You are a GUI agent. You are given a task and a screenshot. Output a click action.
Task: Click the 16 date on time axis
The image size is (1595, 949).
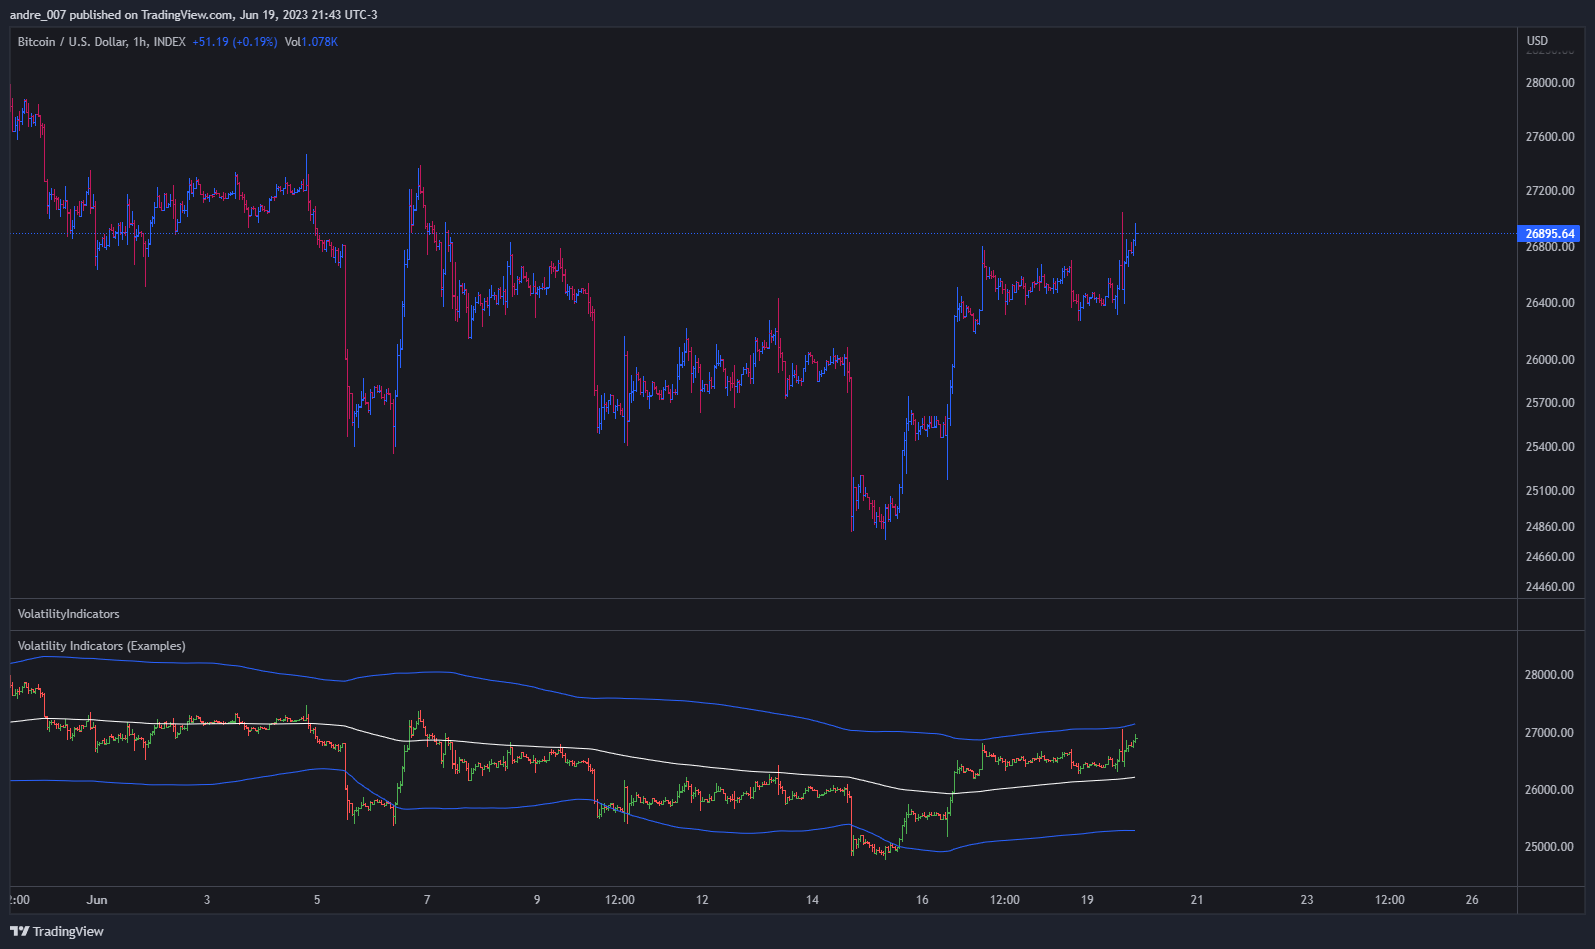pos(922,900)
